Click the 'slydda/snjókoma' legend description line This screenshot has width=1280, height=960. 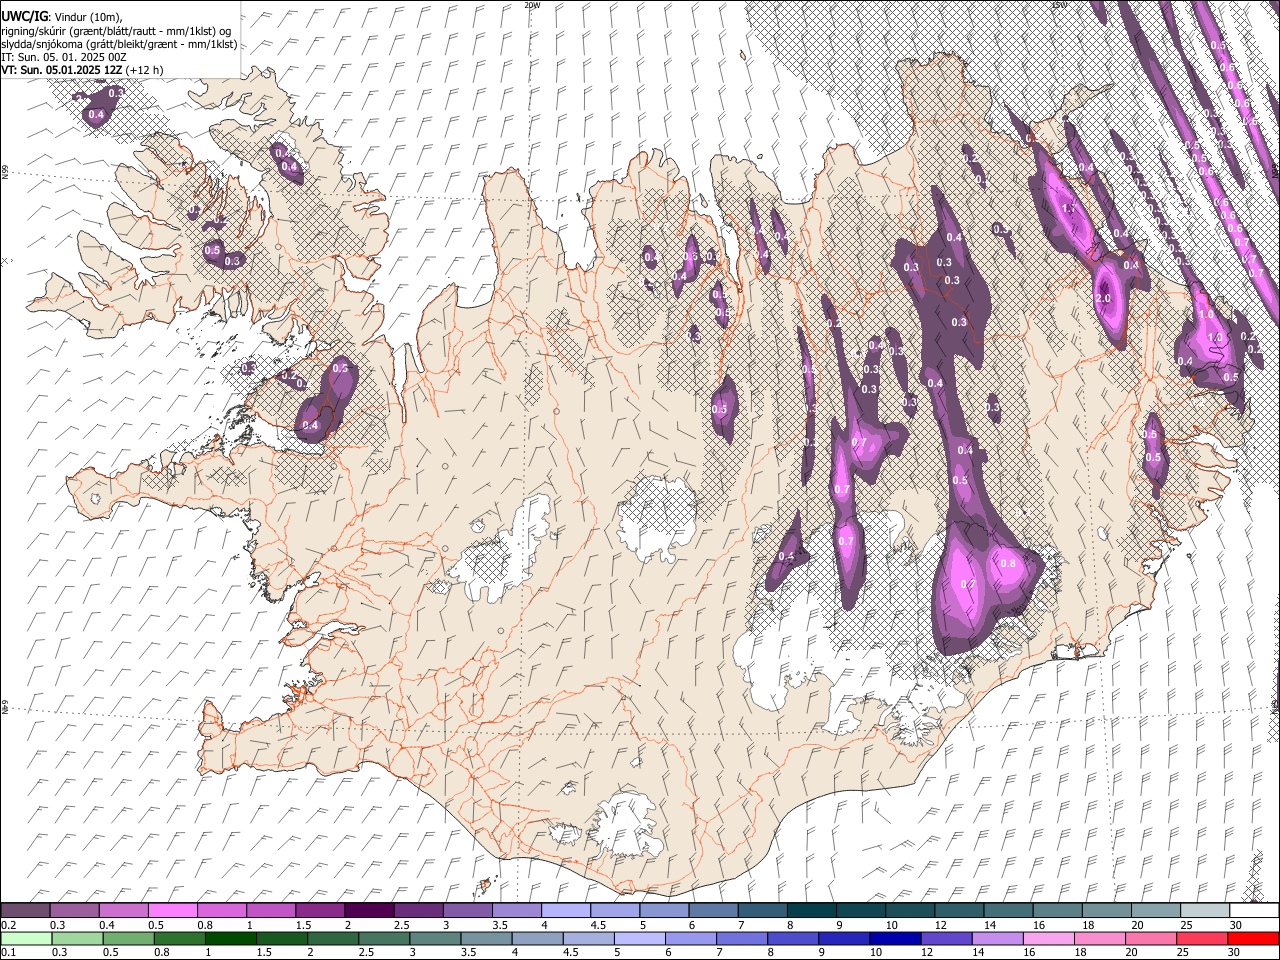(x=119, y=44)
